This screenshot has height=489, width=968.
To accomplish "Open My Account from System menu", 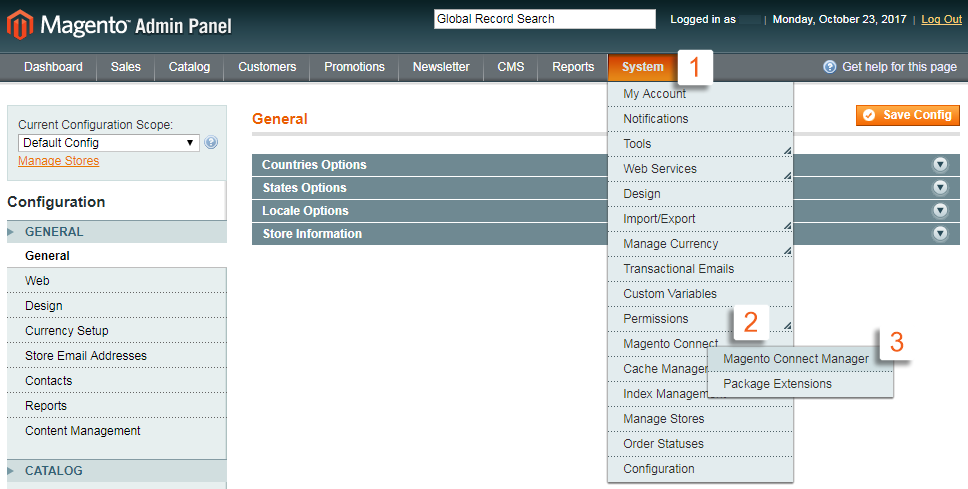I will (x=700, y=94).
